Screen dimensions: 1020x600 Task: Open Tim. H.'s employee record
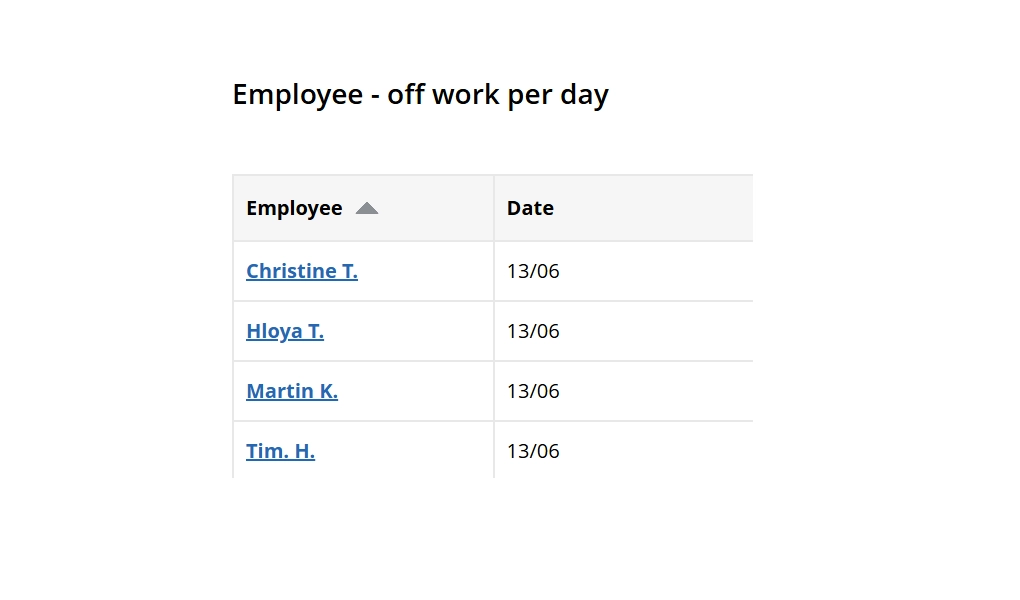coord(280,451)
